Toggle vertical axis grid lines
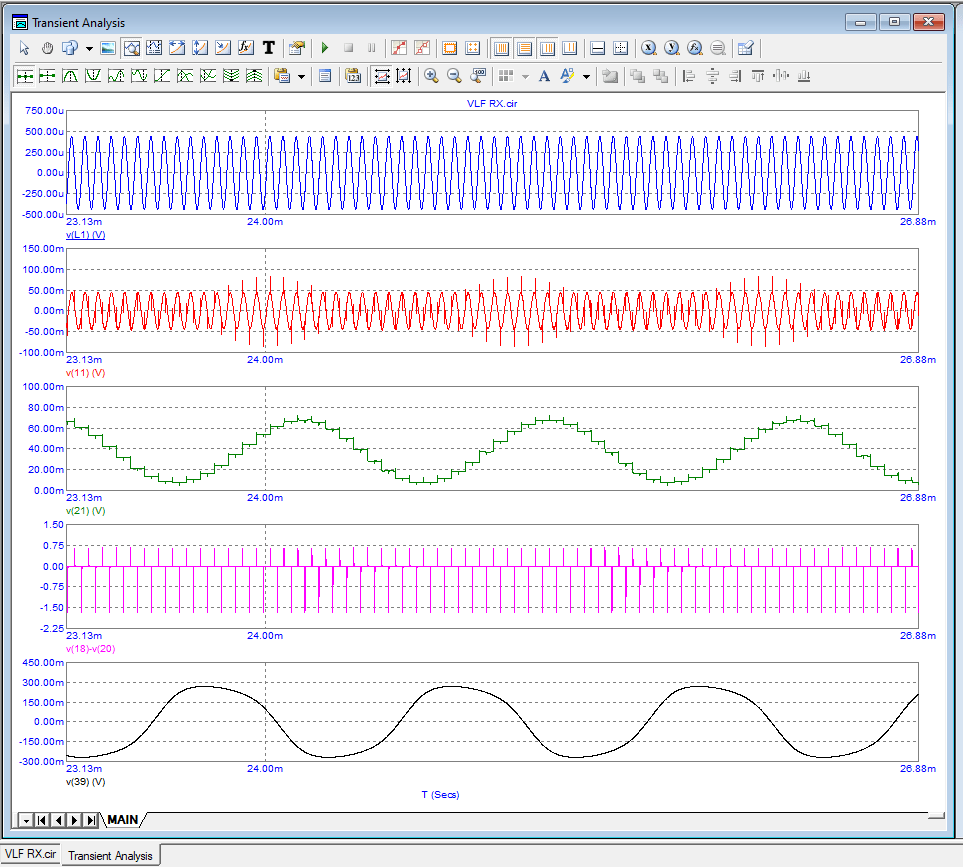Screen dimensions: 963x867 502,48
